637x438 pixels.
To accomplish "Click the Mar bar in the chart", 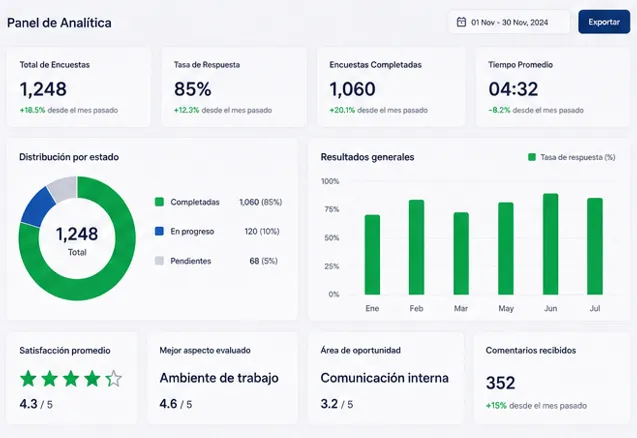I will tap(461, 254).
